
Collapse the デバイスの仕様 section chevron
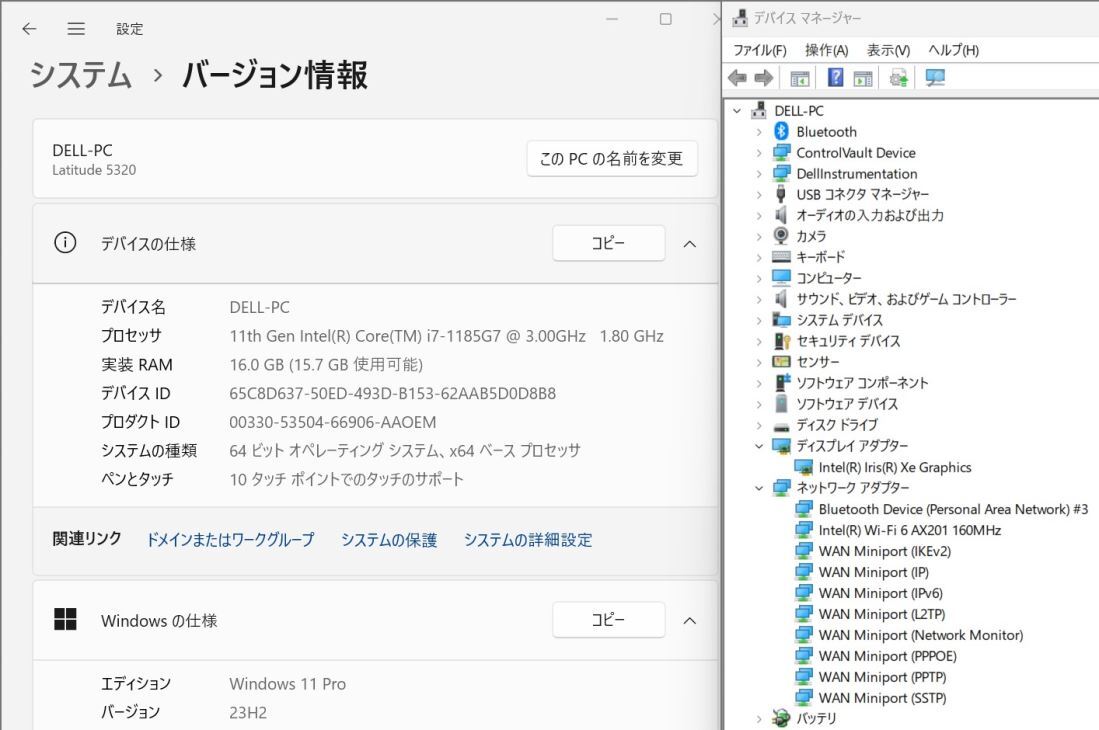click(689, 243)
